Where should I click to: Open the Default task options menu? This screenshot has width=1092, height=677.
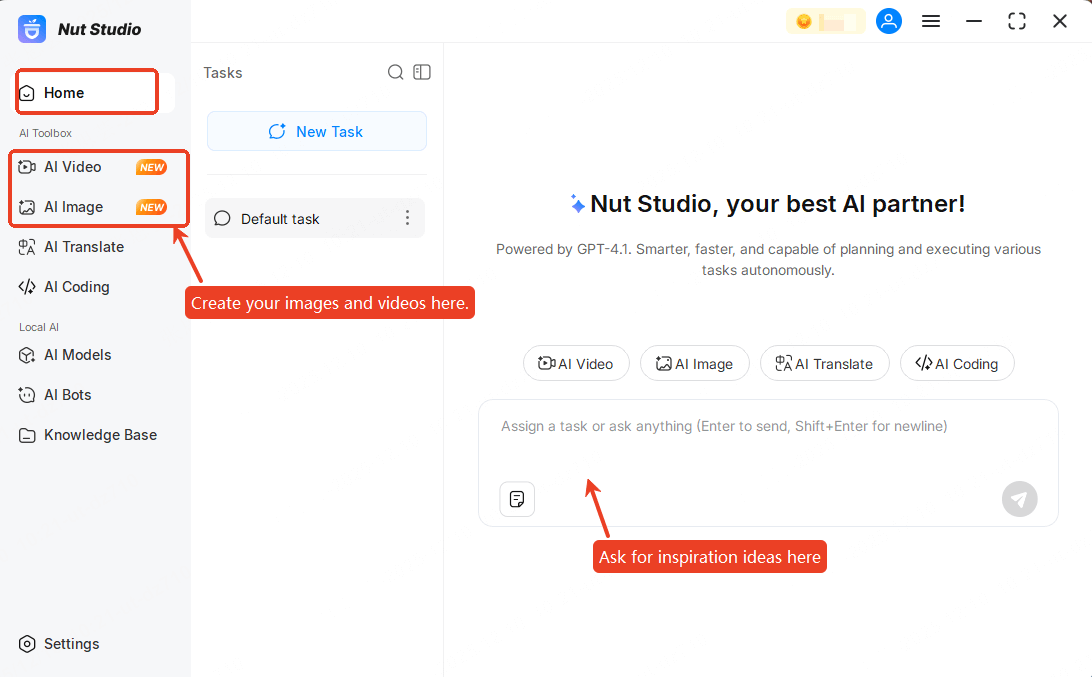407,218
